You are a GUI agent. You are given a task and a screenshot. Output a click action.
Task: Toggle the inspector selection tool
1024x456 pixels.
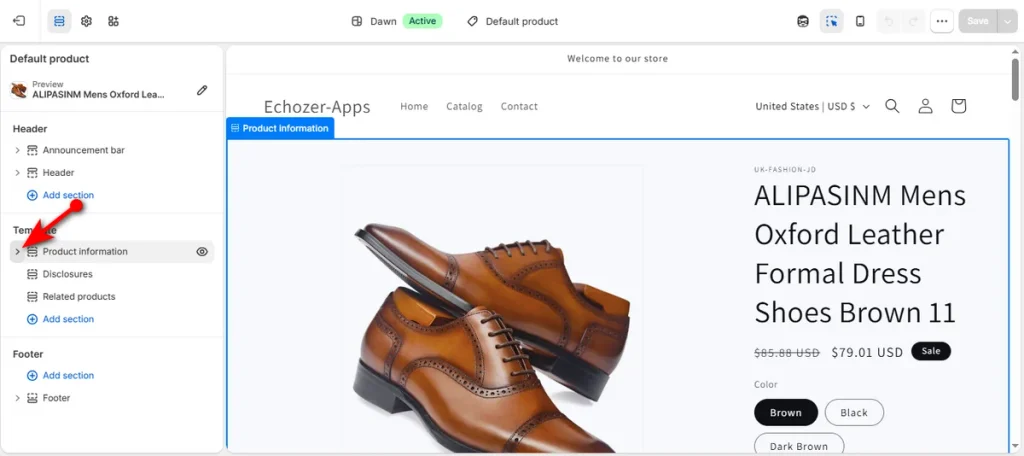coord(831,21)
